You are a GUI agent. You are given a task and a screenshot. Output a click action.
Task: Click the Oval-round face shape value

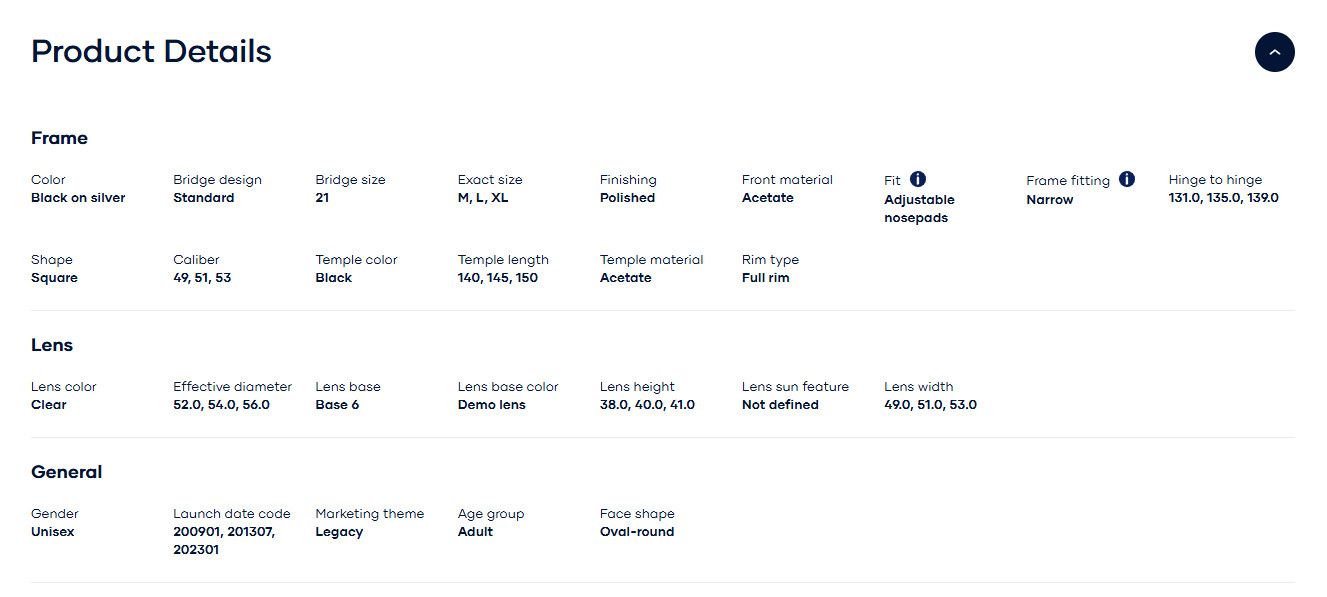(x=637, y=532)
